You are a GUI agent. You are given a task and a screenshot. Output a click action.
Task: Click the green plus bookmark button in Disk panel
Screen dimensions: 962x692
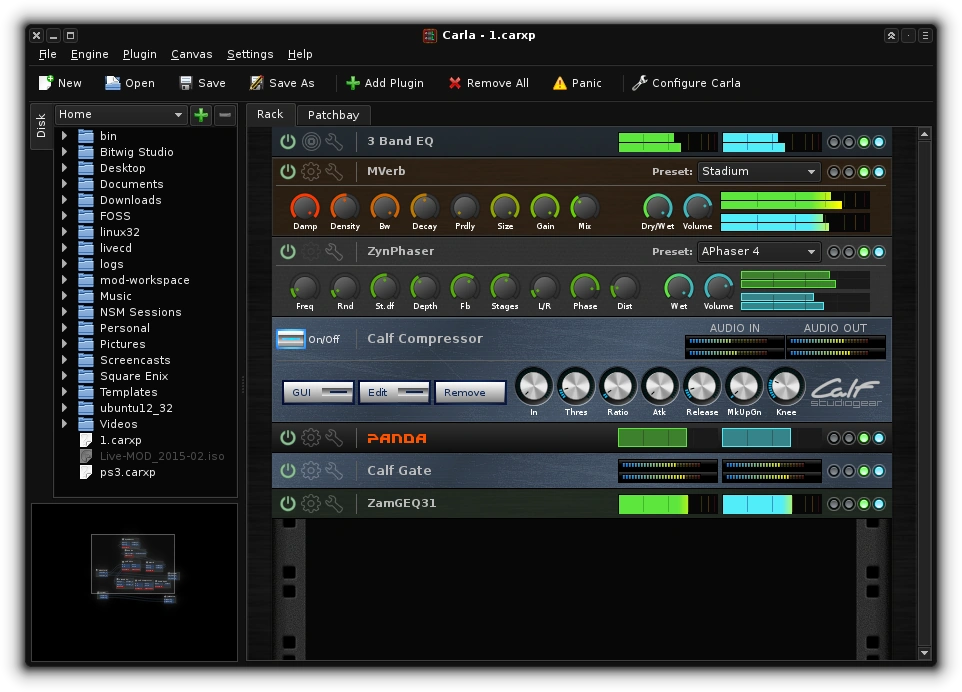coord(201,115)
